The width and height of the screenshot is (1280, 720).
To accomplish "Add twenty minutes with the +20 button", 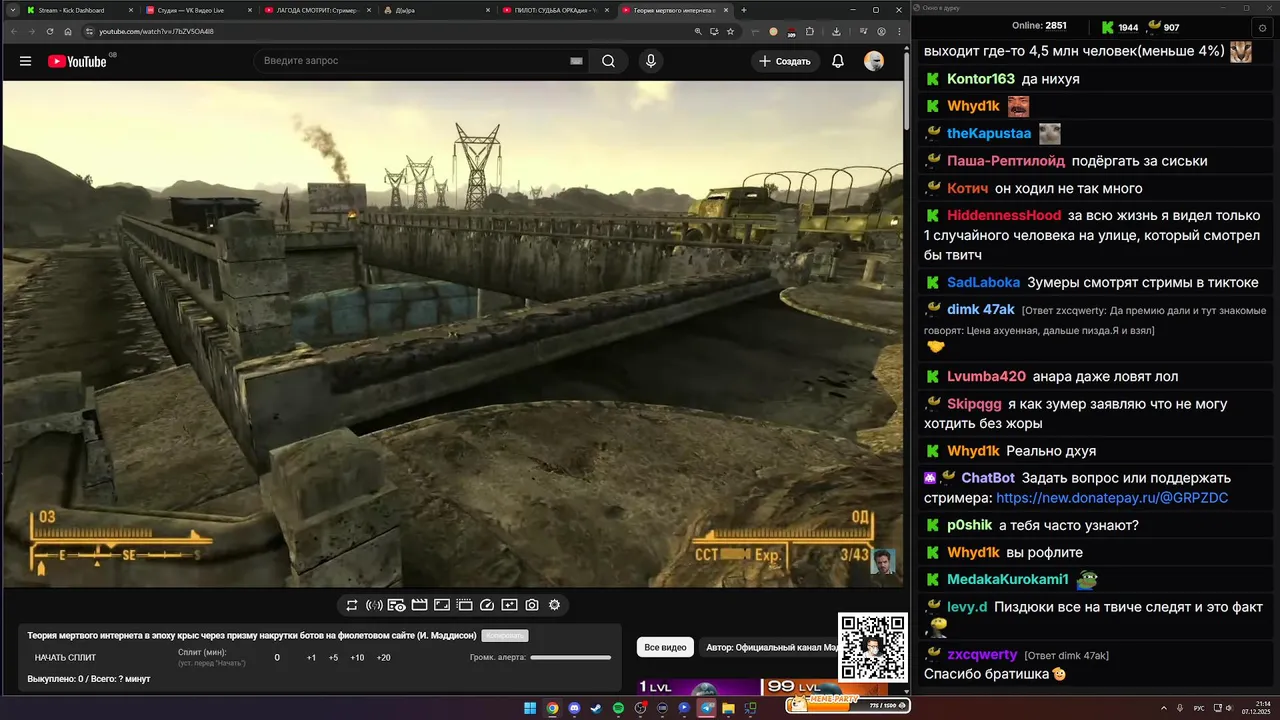I will point(383,658).
